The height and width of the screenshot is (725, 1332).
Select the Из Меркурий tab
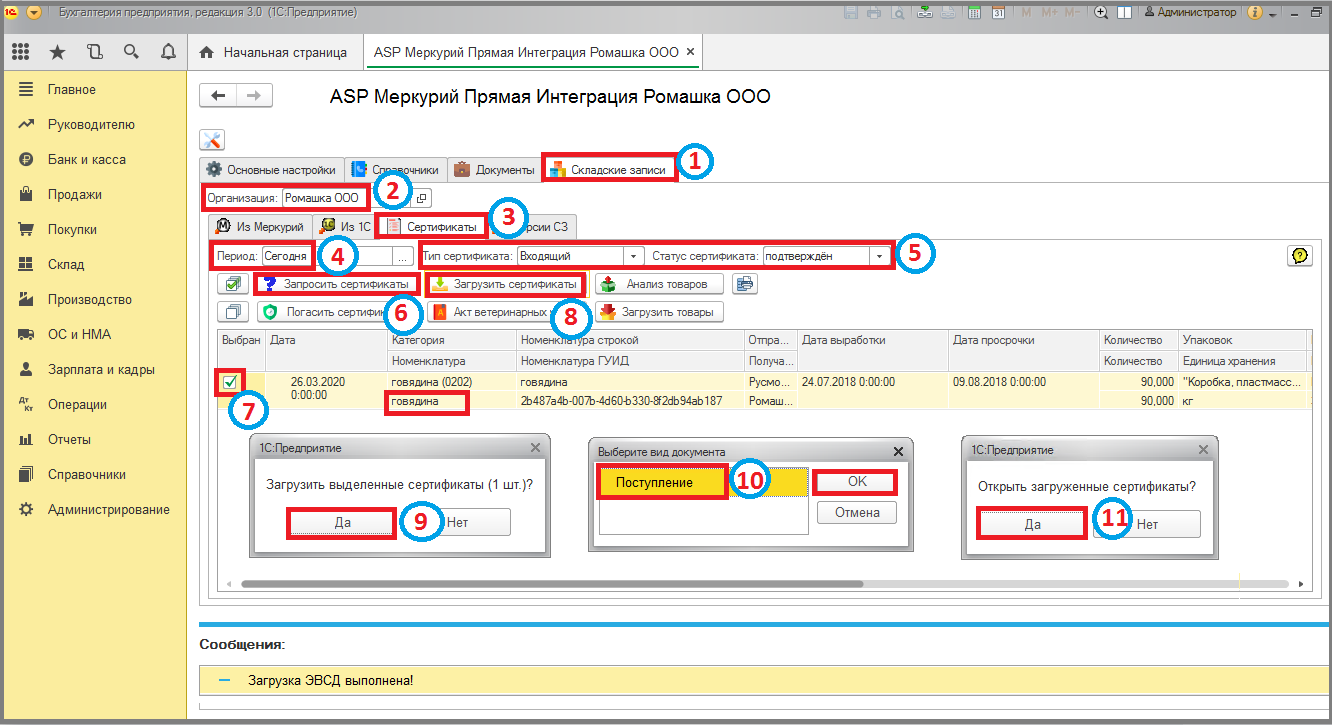click(260, 227)
